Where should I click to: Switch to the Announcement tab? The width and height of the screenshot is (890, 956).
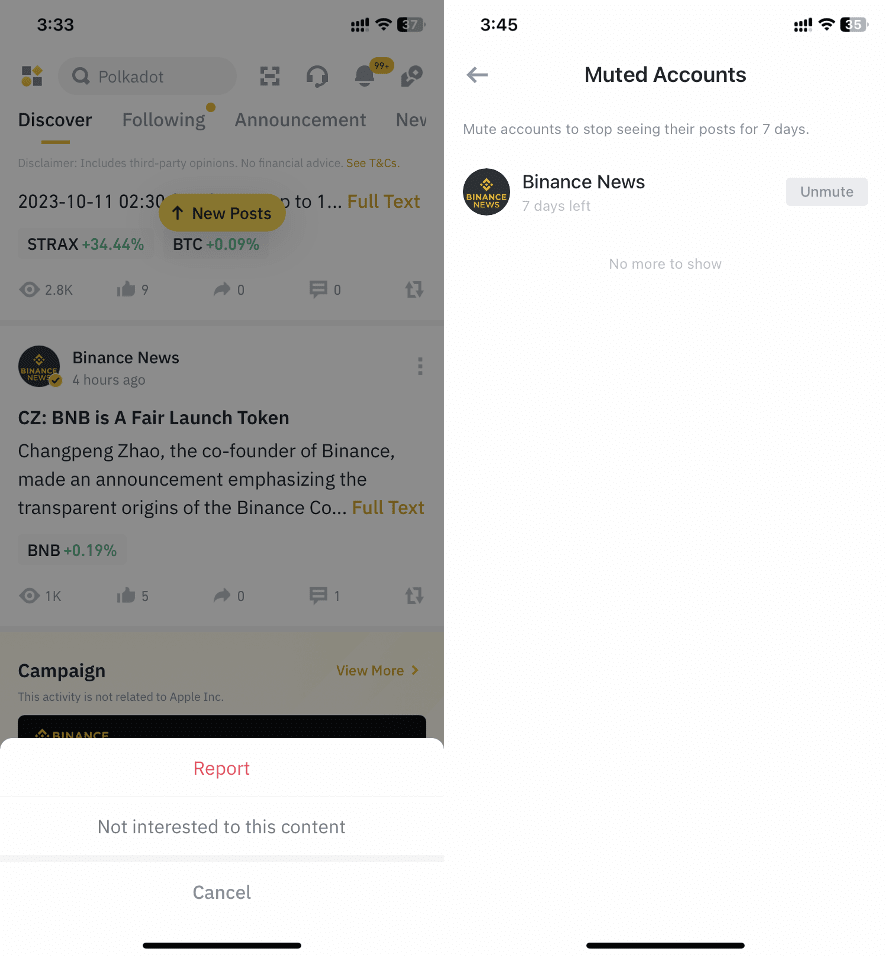(x=301, y=120)
